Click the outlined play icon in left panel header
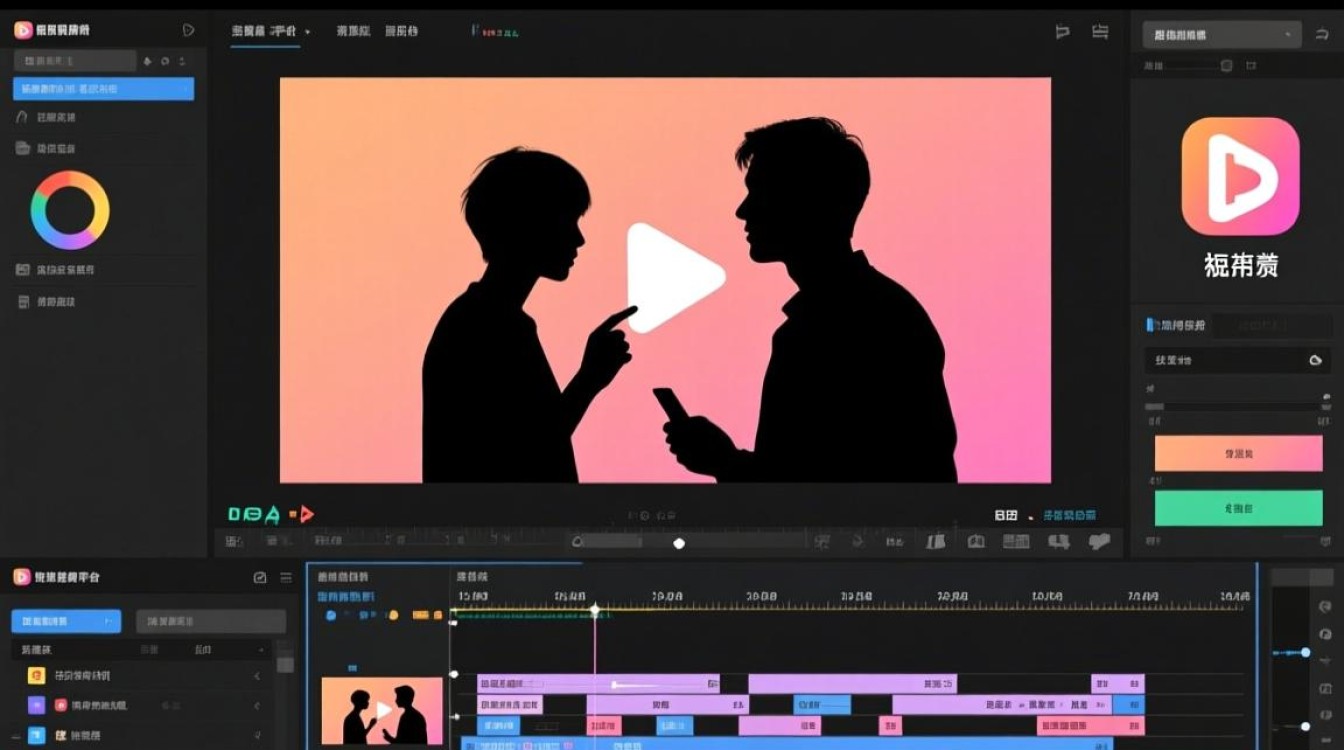 pyautogui.click(x=189, y=31)
